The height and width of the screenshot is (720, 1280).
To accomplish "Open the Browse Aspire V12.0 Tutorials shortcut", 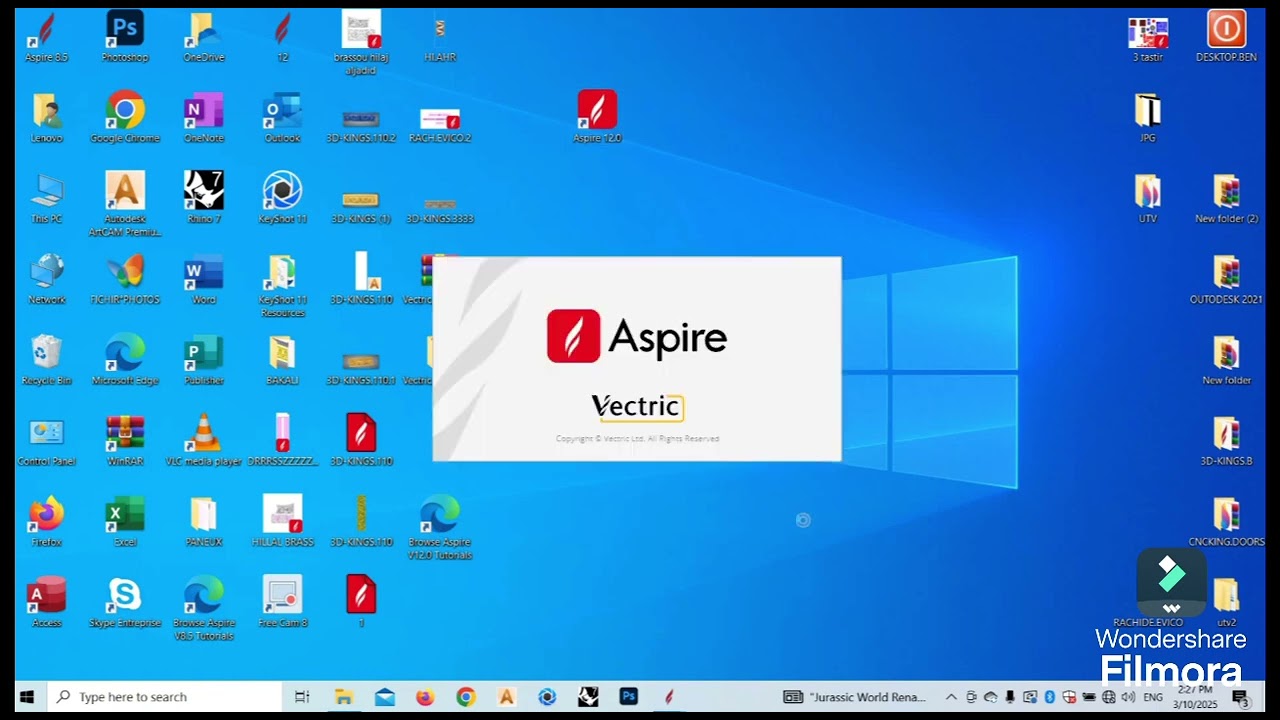I will [x=440, y=529].
